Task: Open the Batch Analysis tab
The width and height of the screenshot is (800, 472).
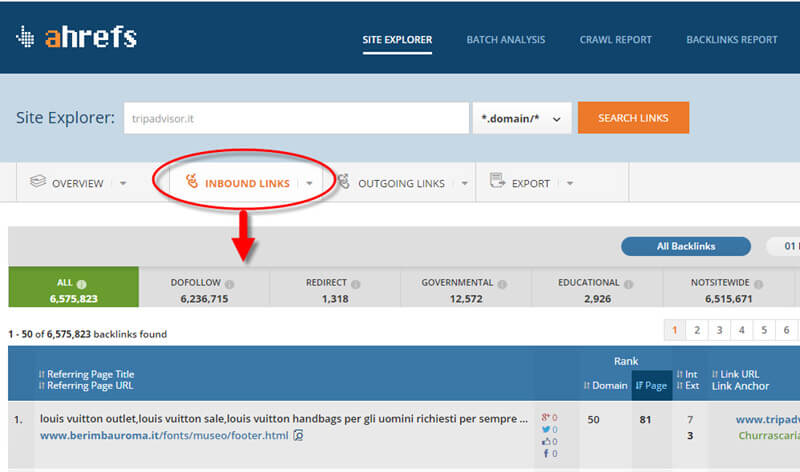Action: (506, 40)
